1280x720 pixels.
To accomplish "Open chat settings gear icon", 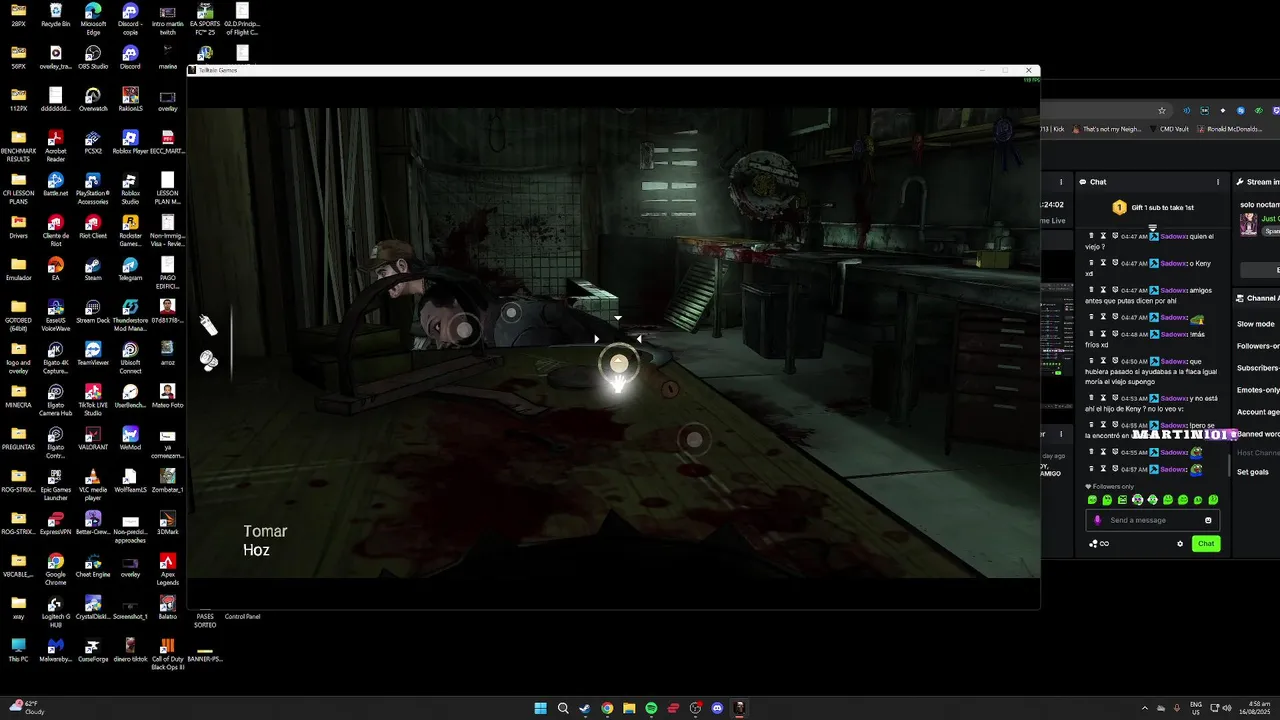I will click(1180, 544).
